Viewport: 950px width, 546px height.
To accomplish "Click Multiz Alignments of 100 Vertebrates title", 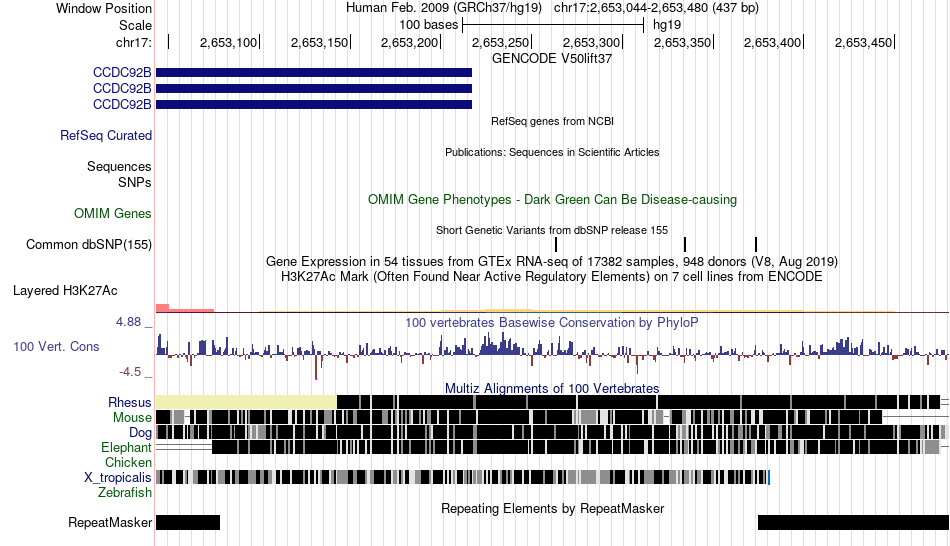I will click(552, 388).
